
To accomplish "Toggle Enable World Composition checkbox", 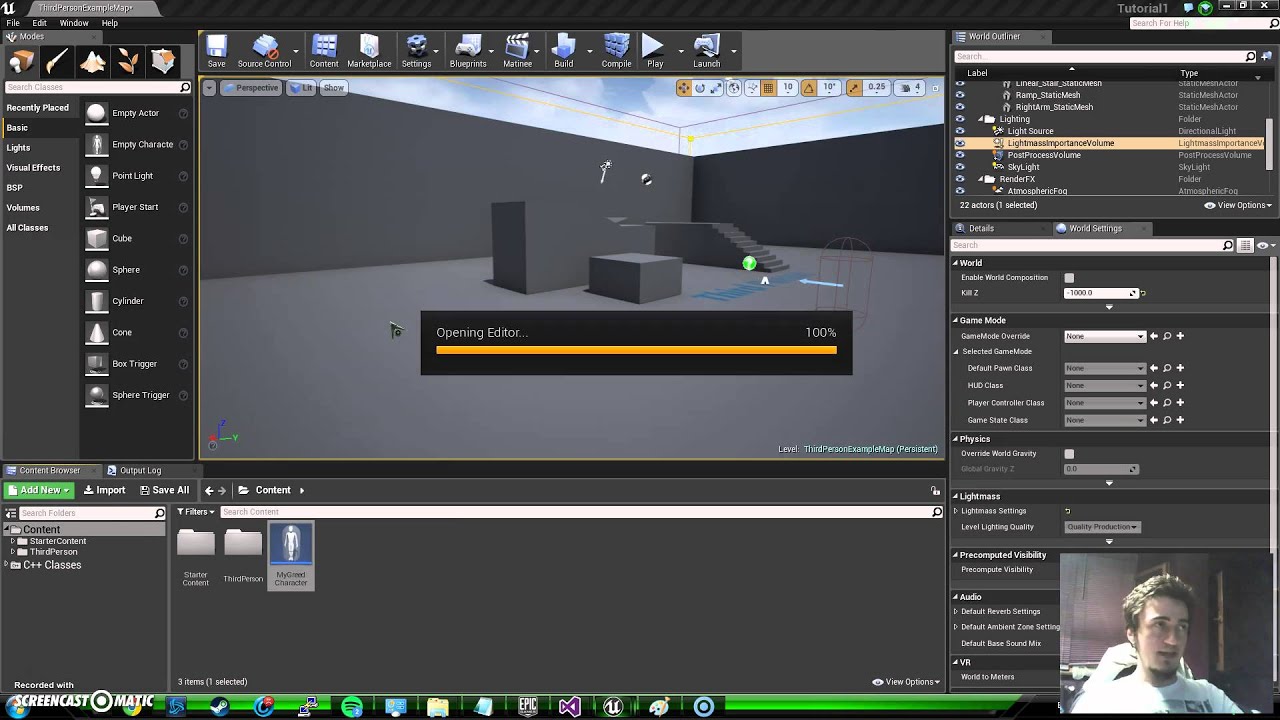I will (x=1069, y=278).
